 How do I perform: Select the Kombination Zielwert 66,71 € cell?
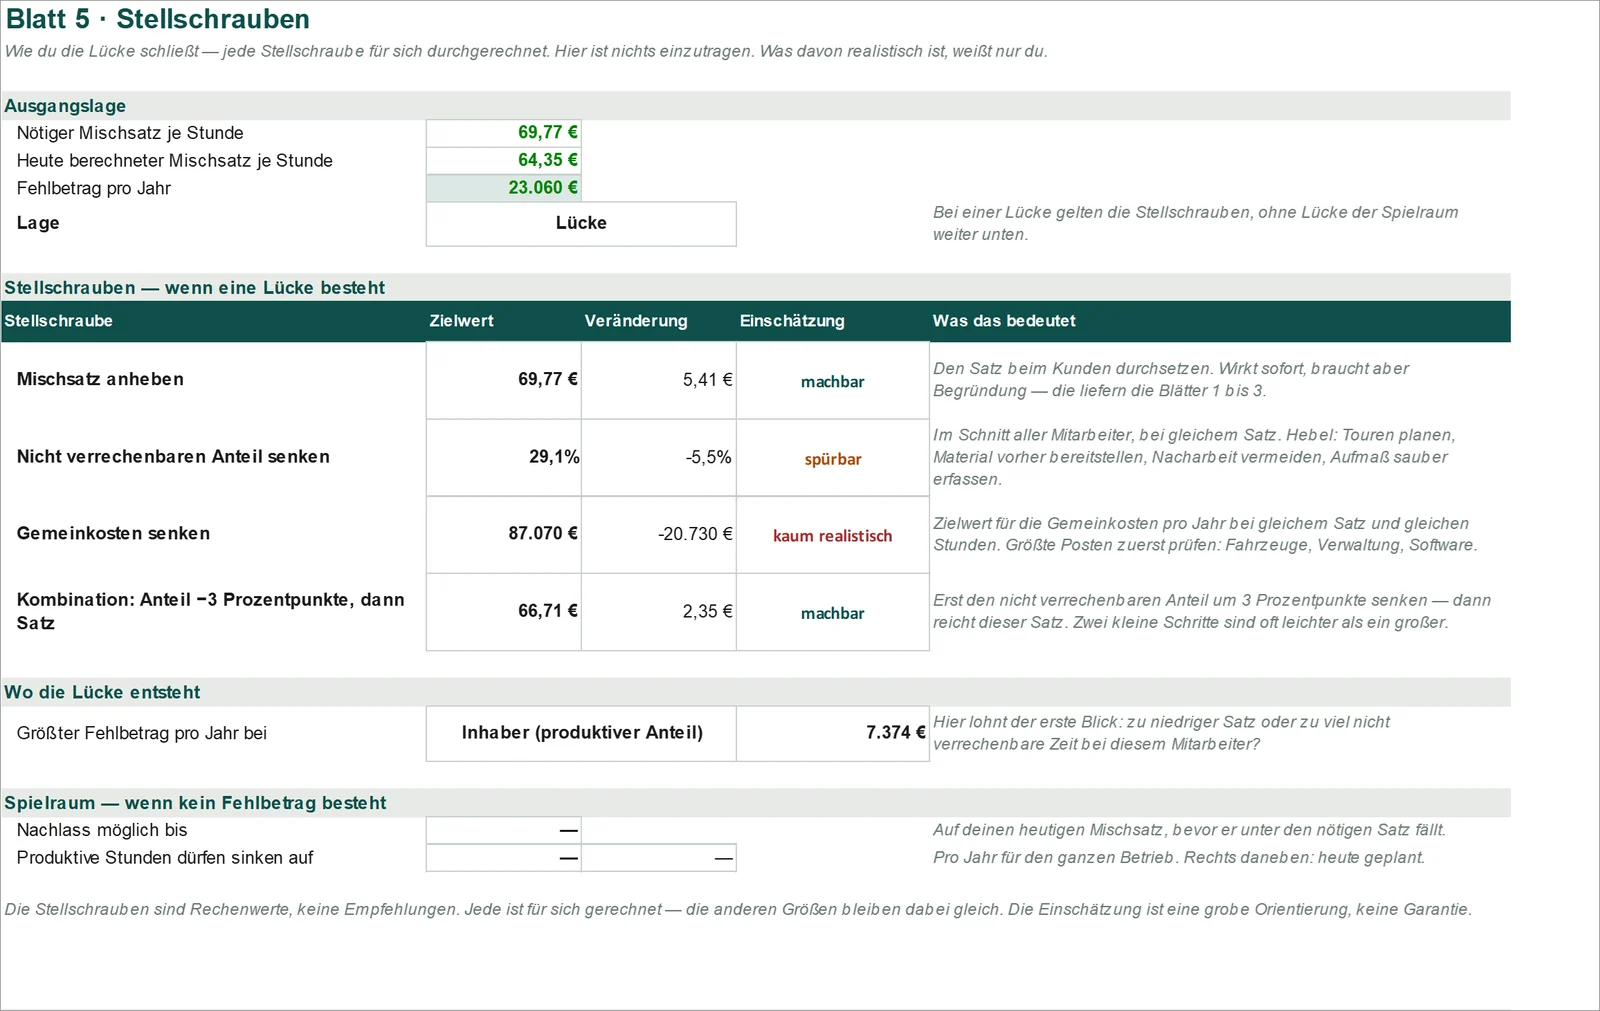point(504,611)
